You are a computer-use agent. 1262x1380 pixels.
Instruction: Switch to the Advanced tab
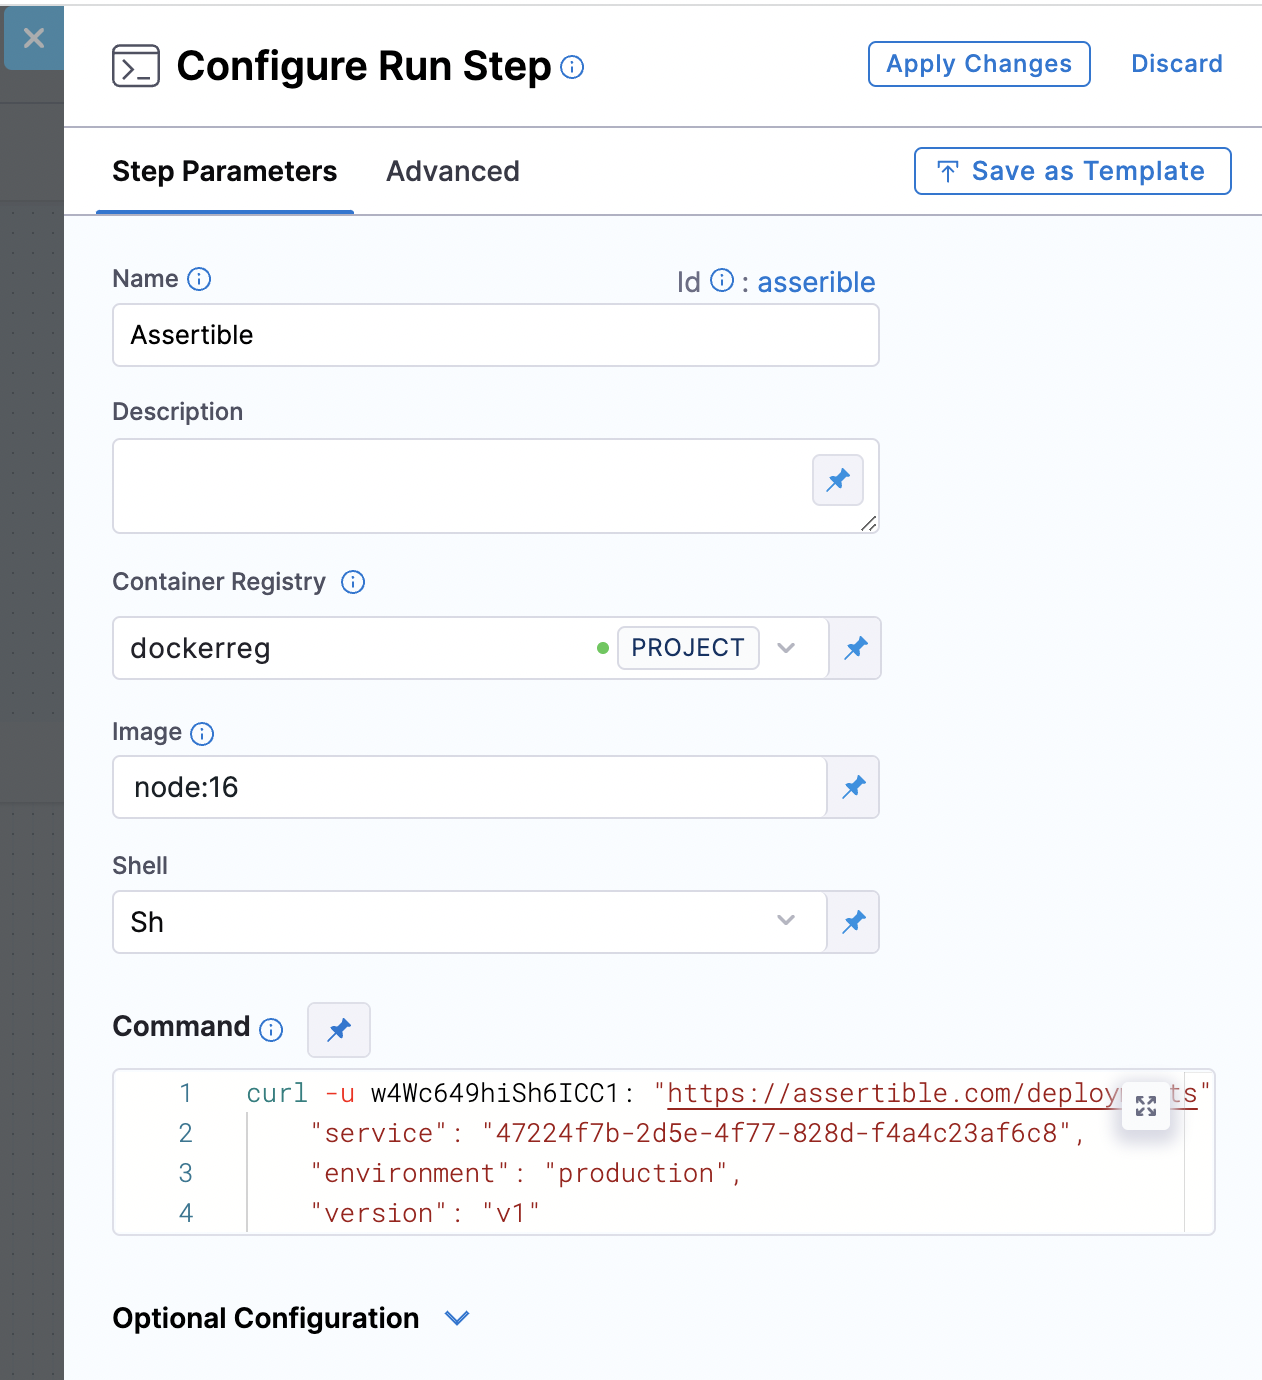click(452, 171)
